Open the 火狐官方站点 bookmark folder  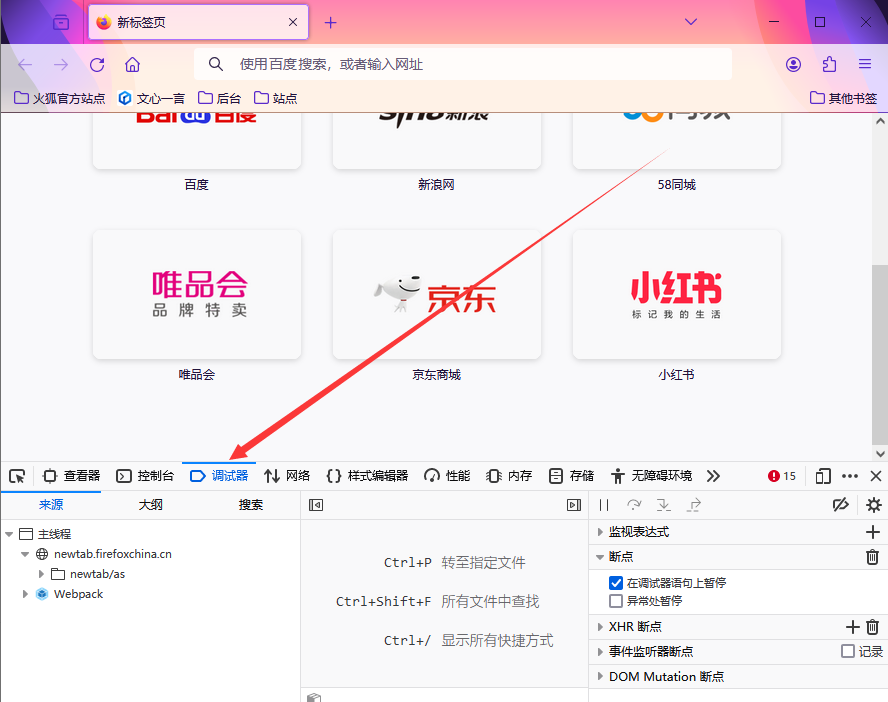59,99
